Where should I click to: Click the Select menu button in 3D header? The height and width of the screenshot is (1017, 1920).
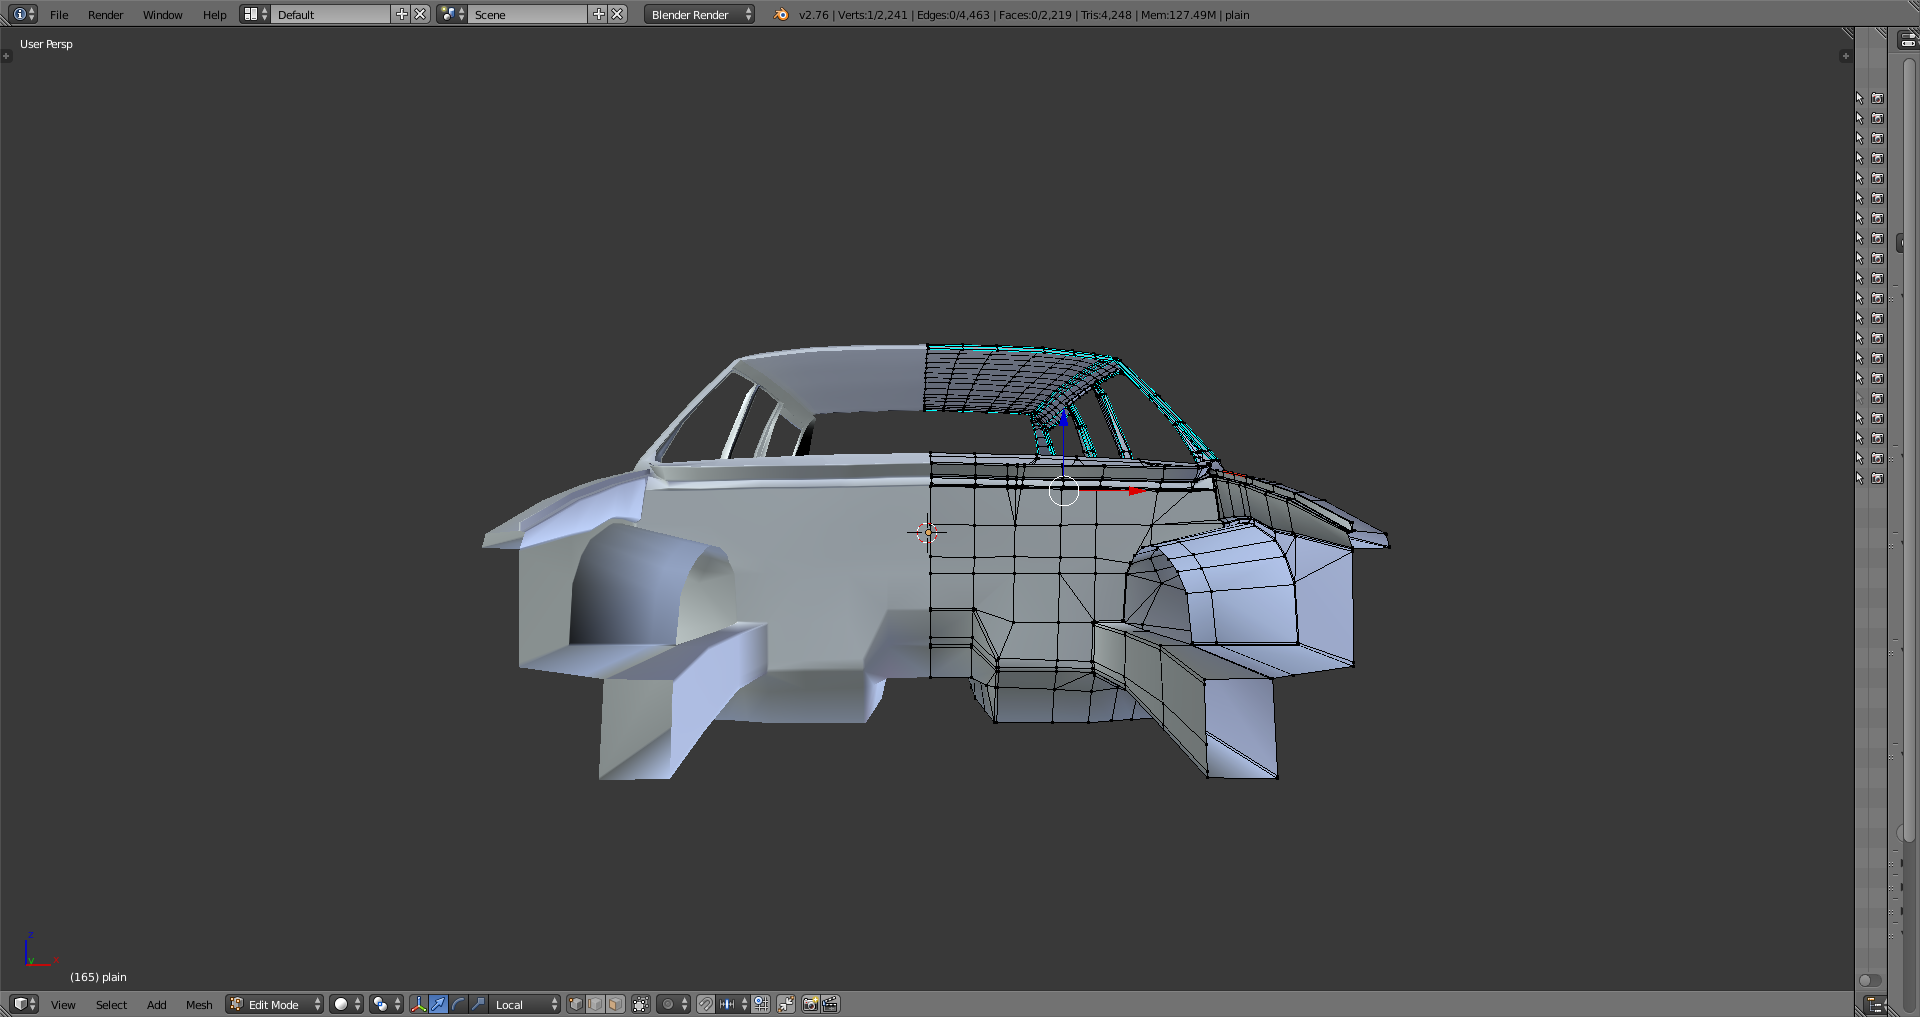pyautogui.click(x=111, y=1004)
